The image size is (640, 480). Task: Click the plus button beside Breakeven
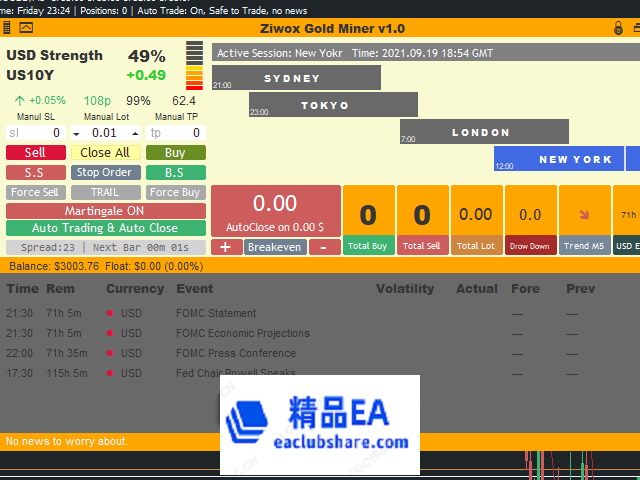pyautogui.click(x=226, y=247)
